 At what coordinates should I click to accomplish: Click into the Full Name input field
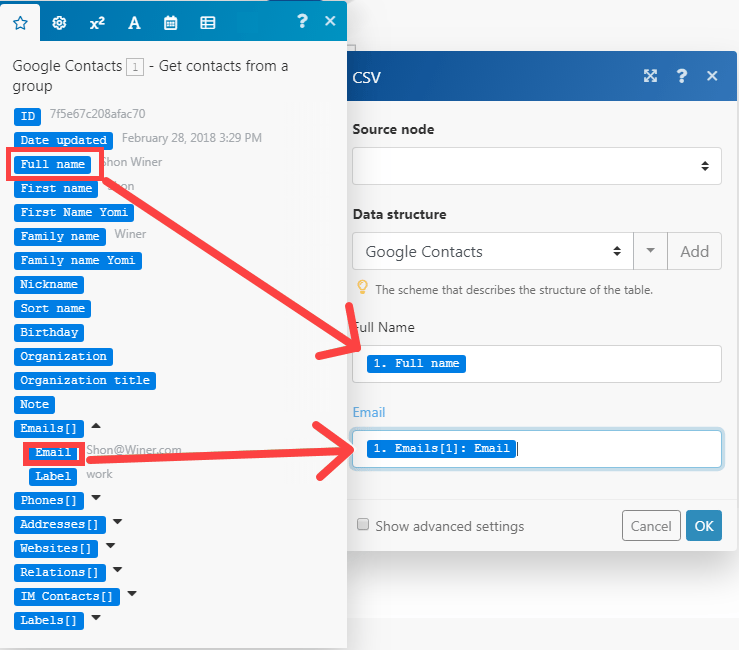[537, 364]
